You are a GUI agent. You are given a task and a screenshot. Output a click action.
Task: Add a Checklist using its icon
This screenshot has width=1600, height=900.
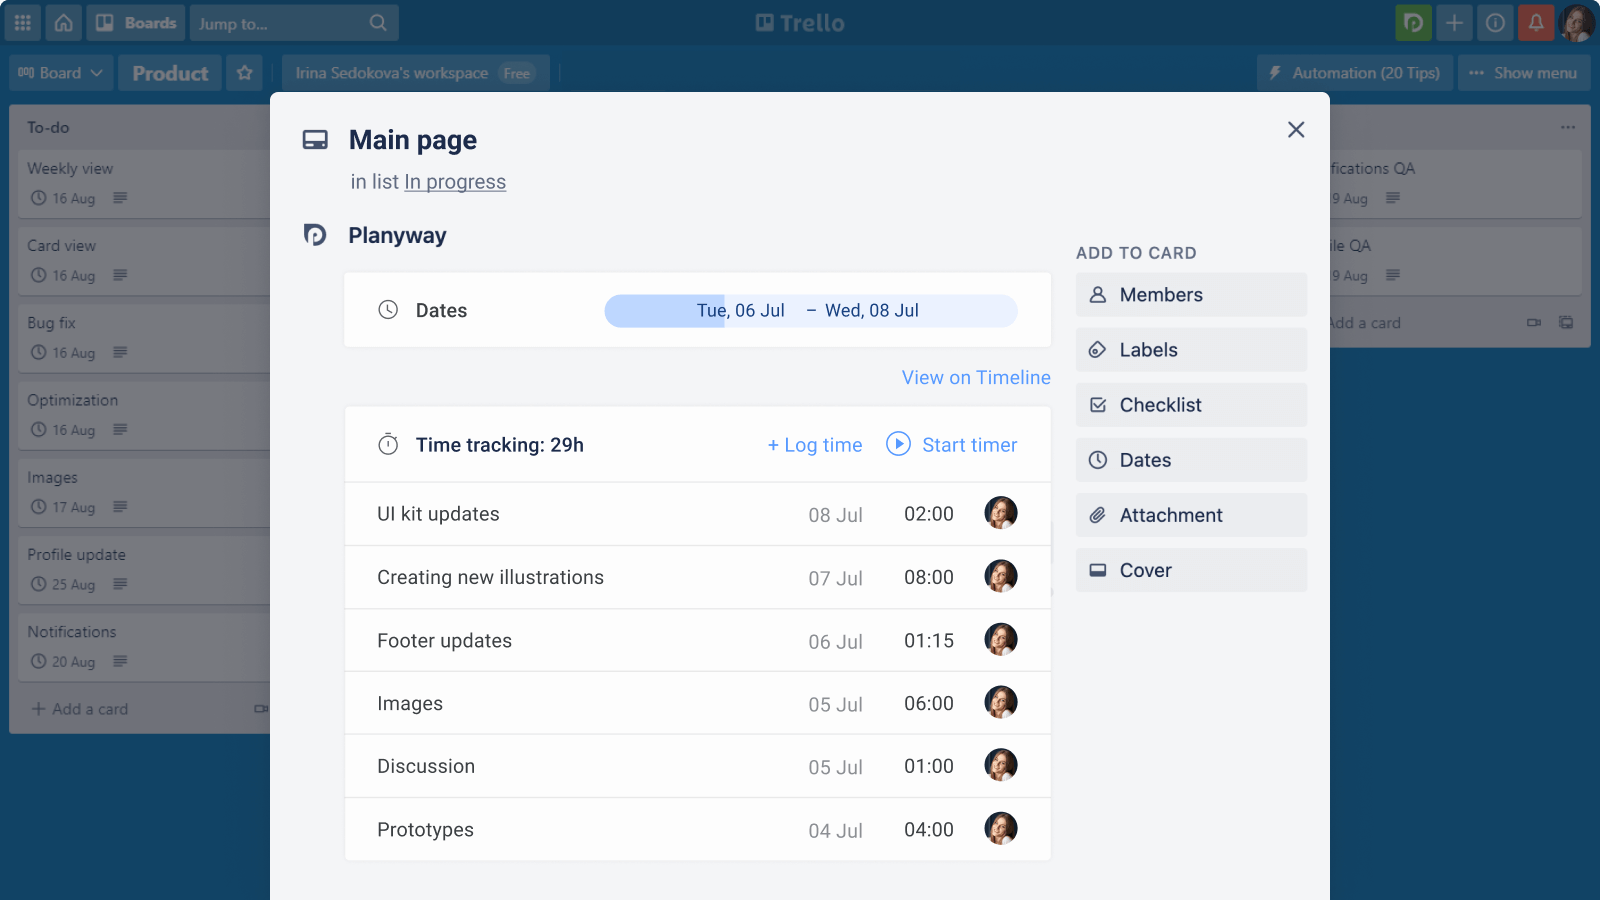click(1100, 404)
